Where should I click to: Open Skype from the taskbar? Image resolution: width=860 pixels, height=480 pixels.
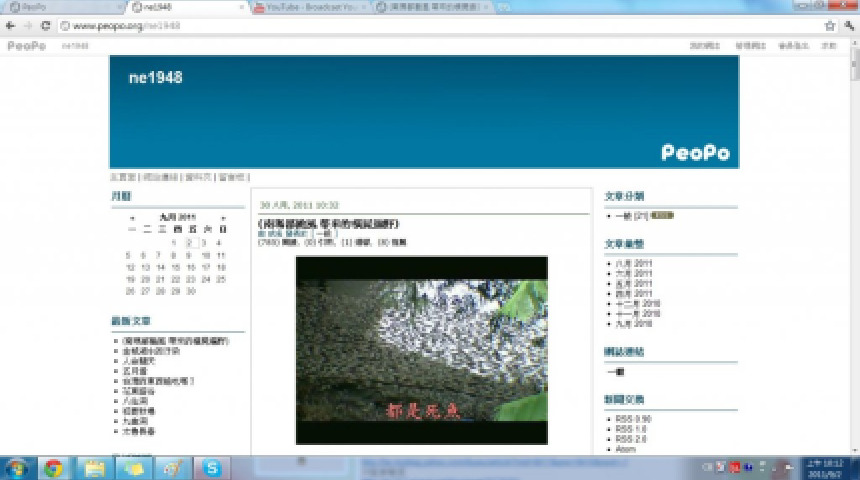pyautogui.click(x=212, y=468)
